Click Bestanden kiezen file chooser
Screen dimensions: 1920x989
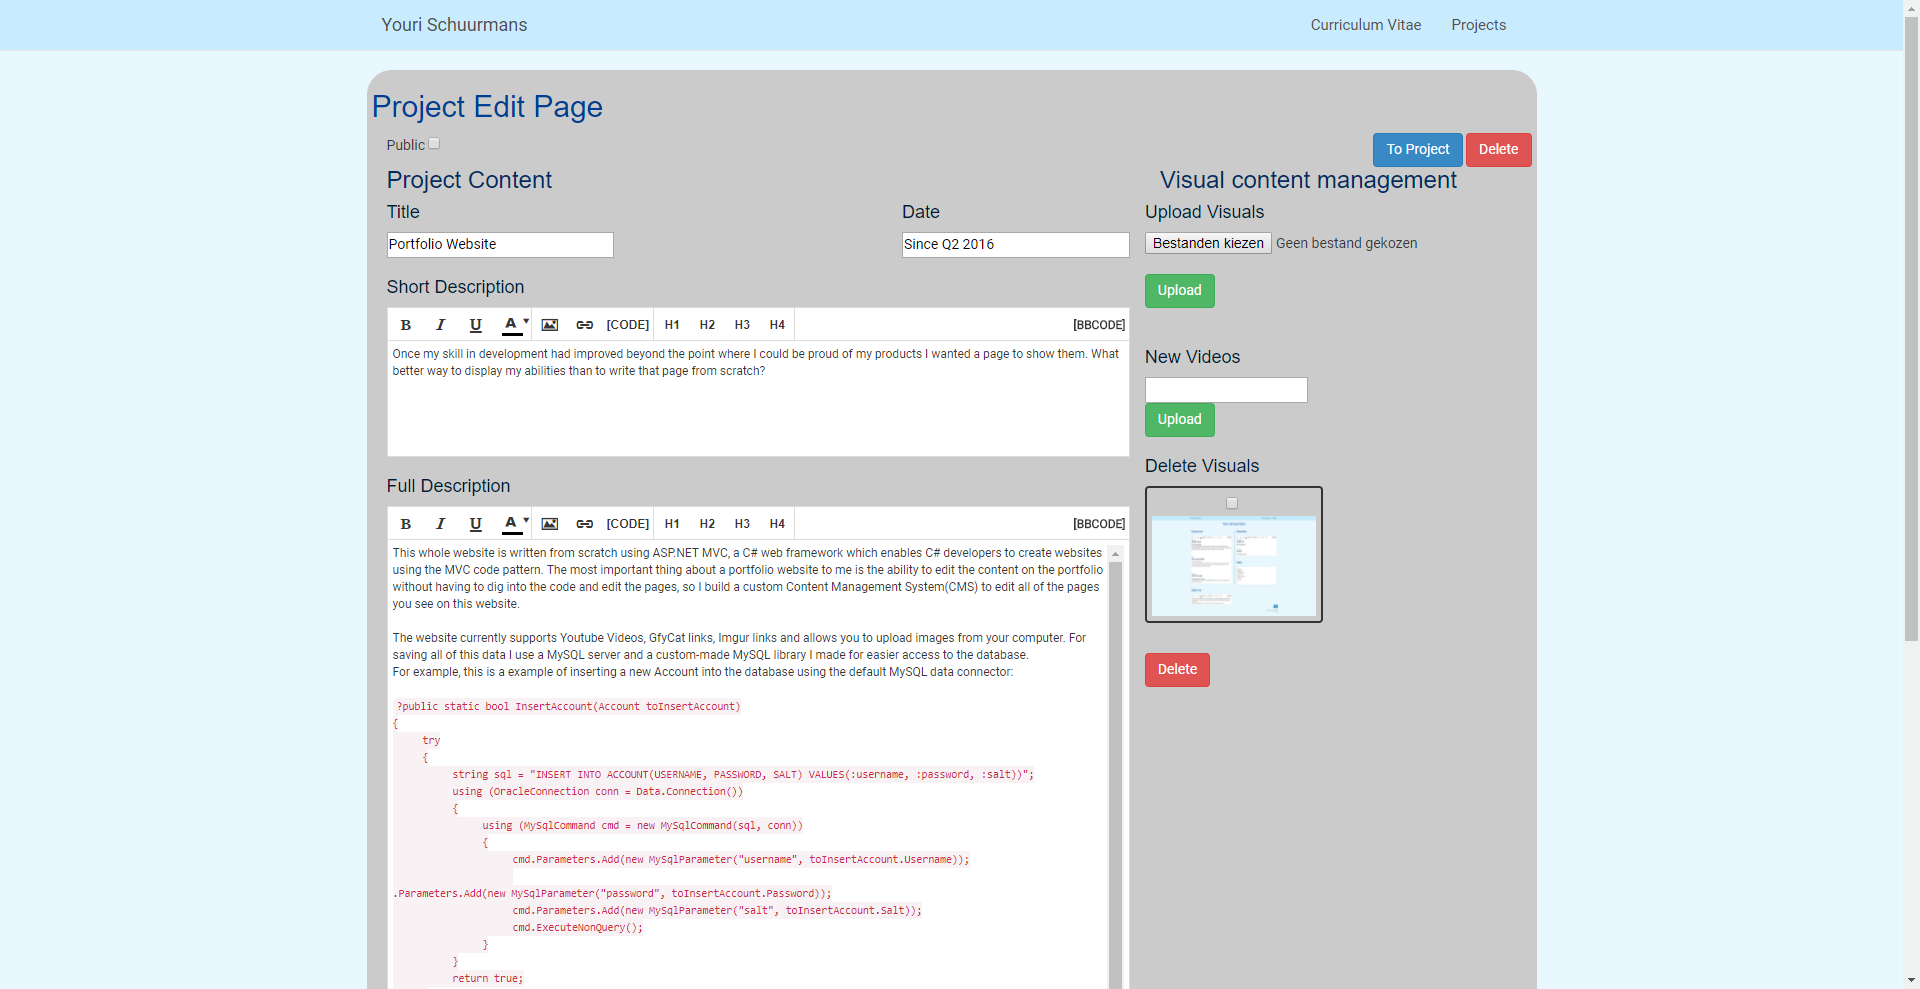pos(1208,243)
